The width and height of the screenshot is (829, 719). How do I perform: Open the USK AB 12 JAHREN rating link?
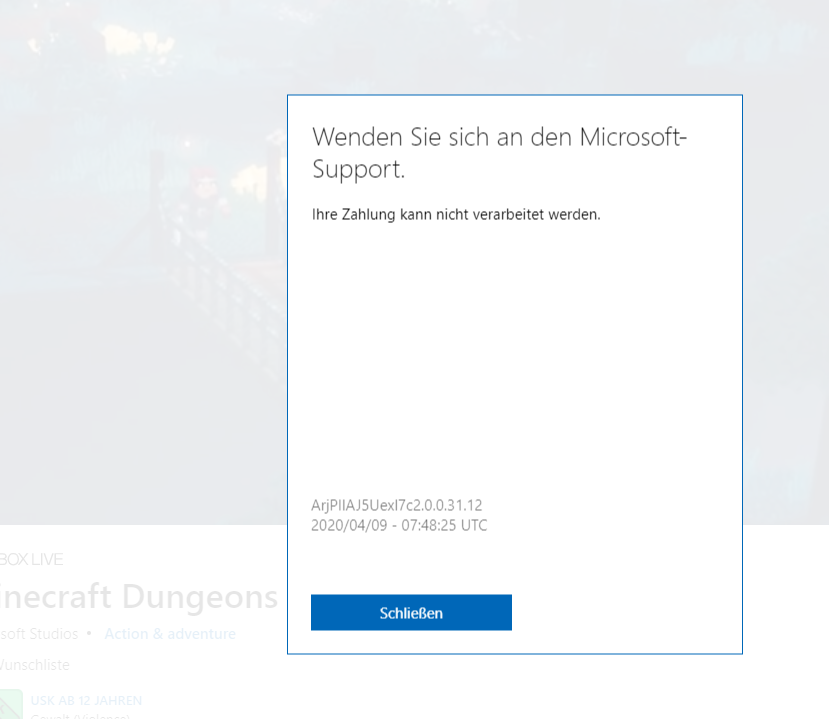tap(86, 700)
